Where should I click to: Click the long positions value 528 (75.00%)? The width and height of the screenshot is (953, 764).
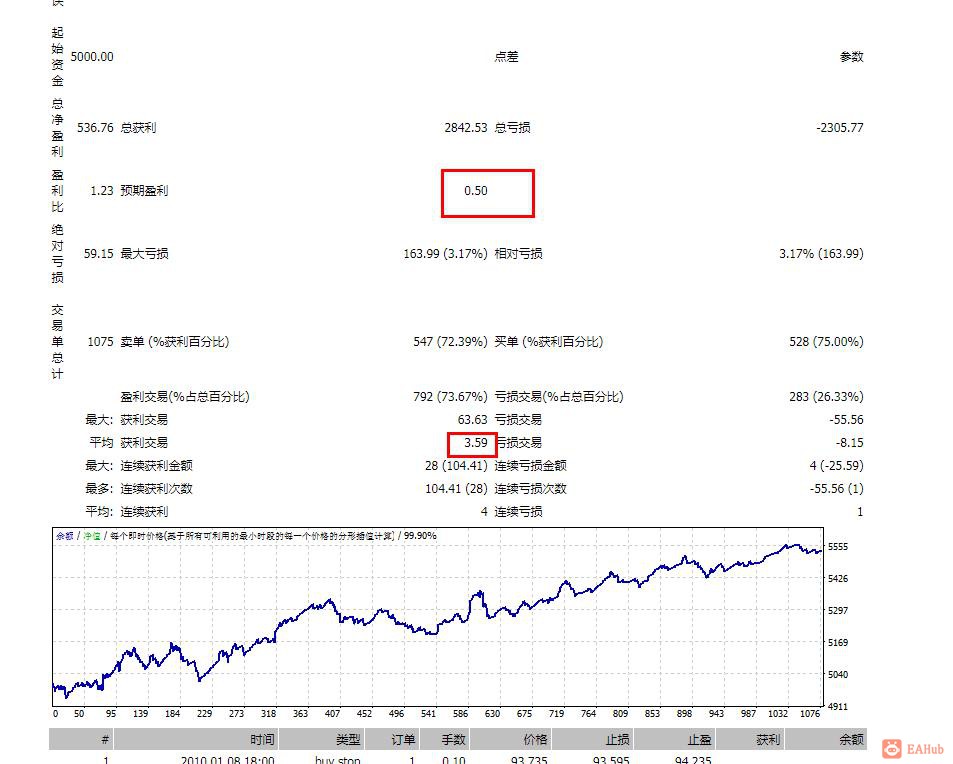pyautogui.click(x=827, y=342)
